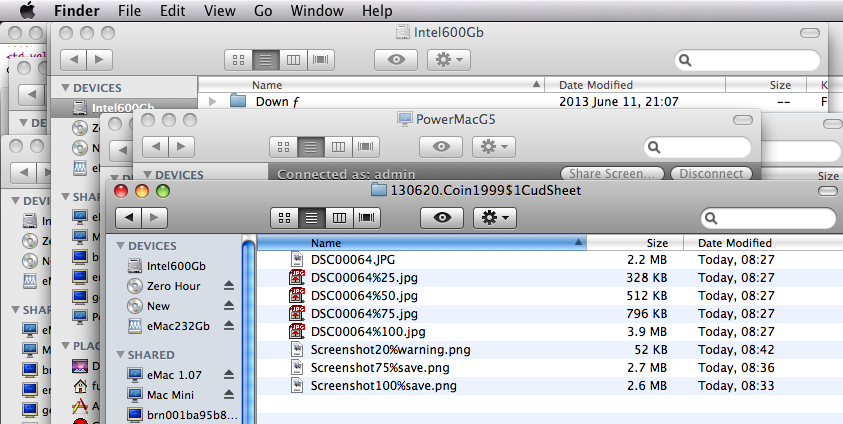Image resolution: width=843 pixels, height=424 pixels.
Task: Open the Action gear dropdown in front window
Action: pyautogui.click(x=495, y=218)
